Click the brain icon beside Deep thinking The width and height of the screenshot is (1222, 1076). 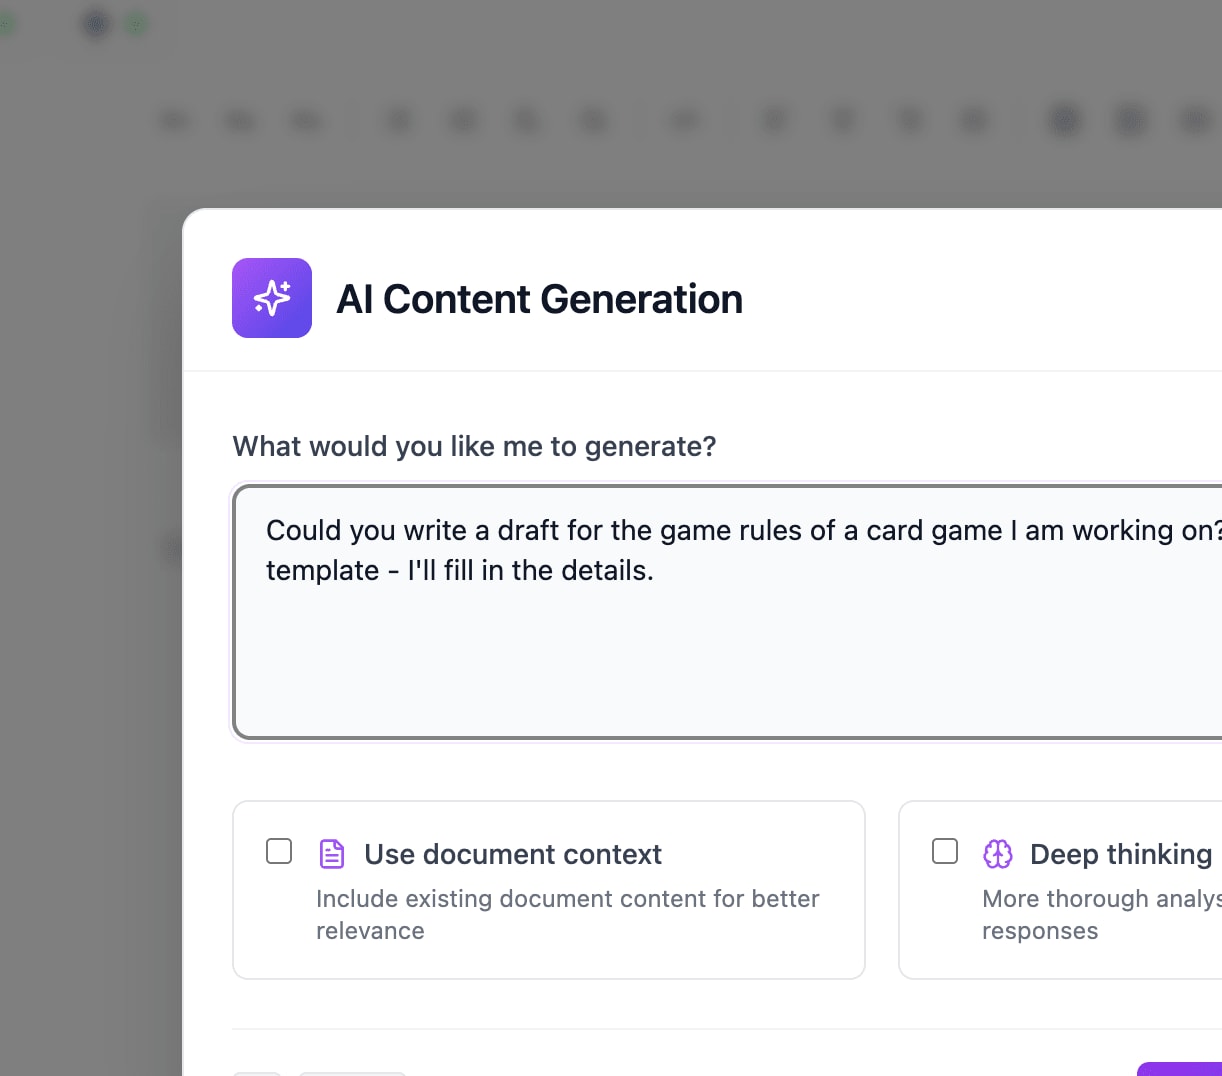point(998,854)
